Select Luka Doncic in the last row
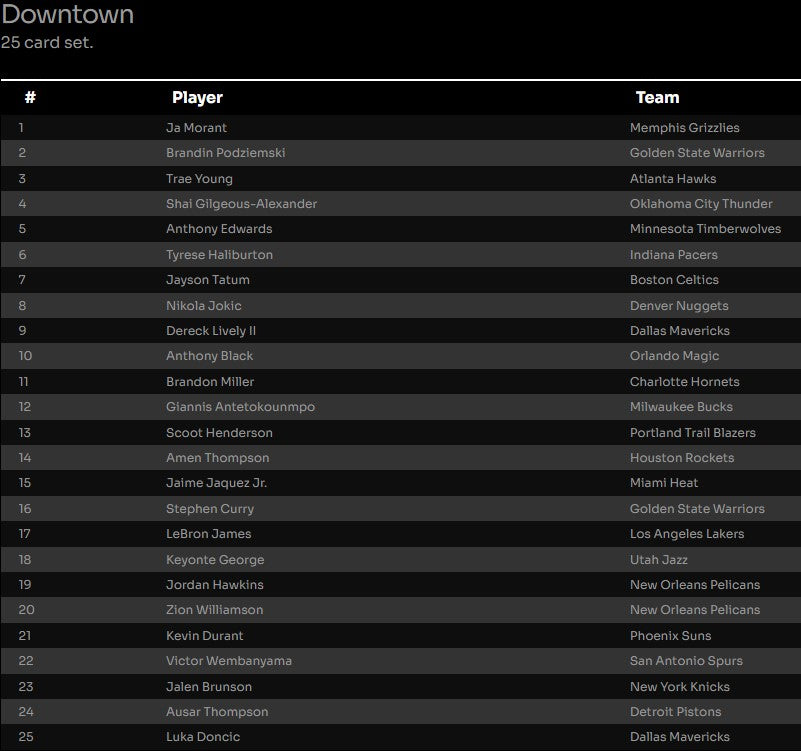 pyautogui.click(x=203, y=737)
